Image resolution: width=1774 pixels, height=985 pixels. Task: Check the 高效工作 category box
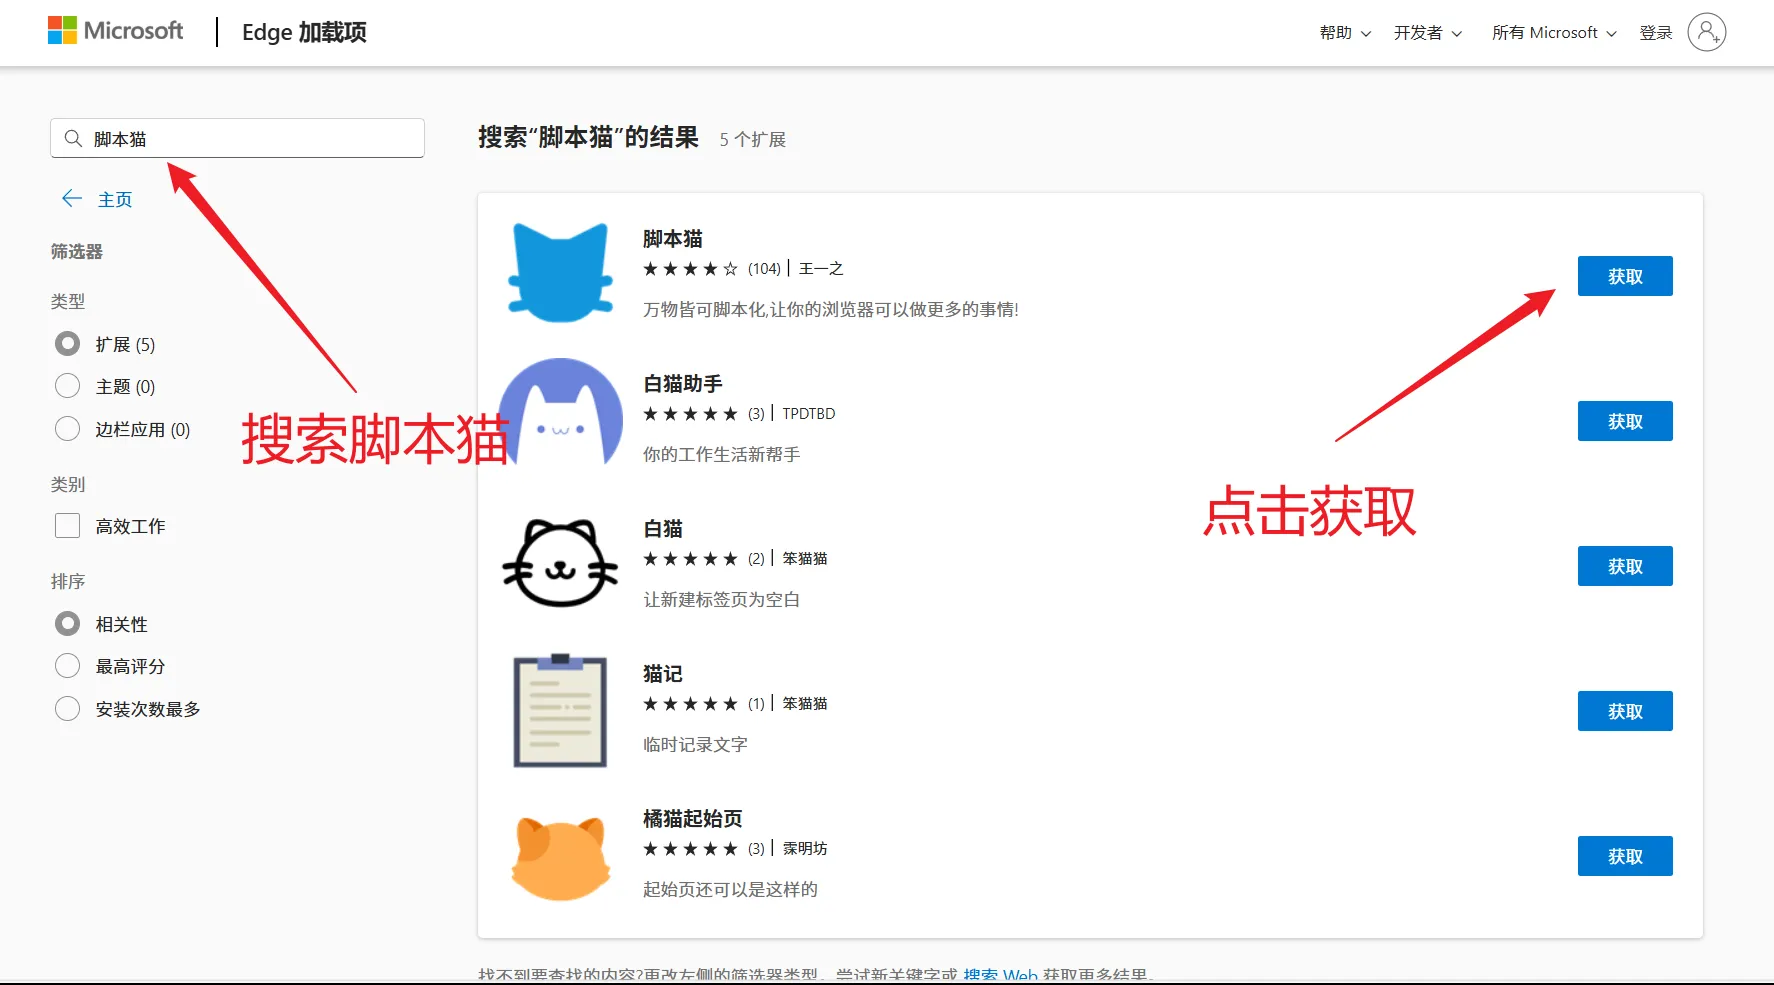(67, 526)
